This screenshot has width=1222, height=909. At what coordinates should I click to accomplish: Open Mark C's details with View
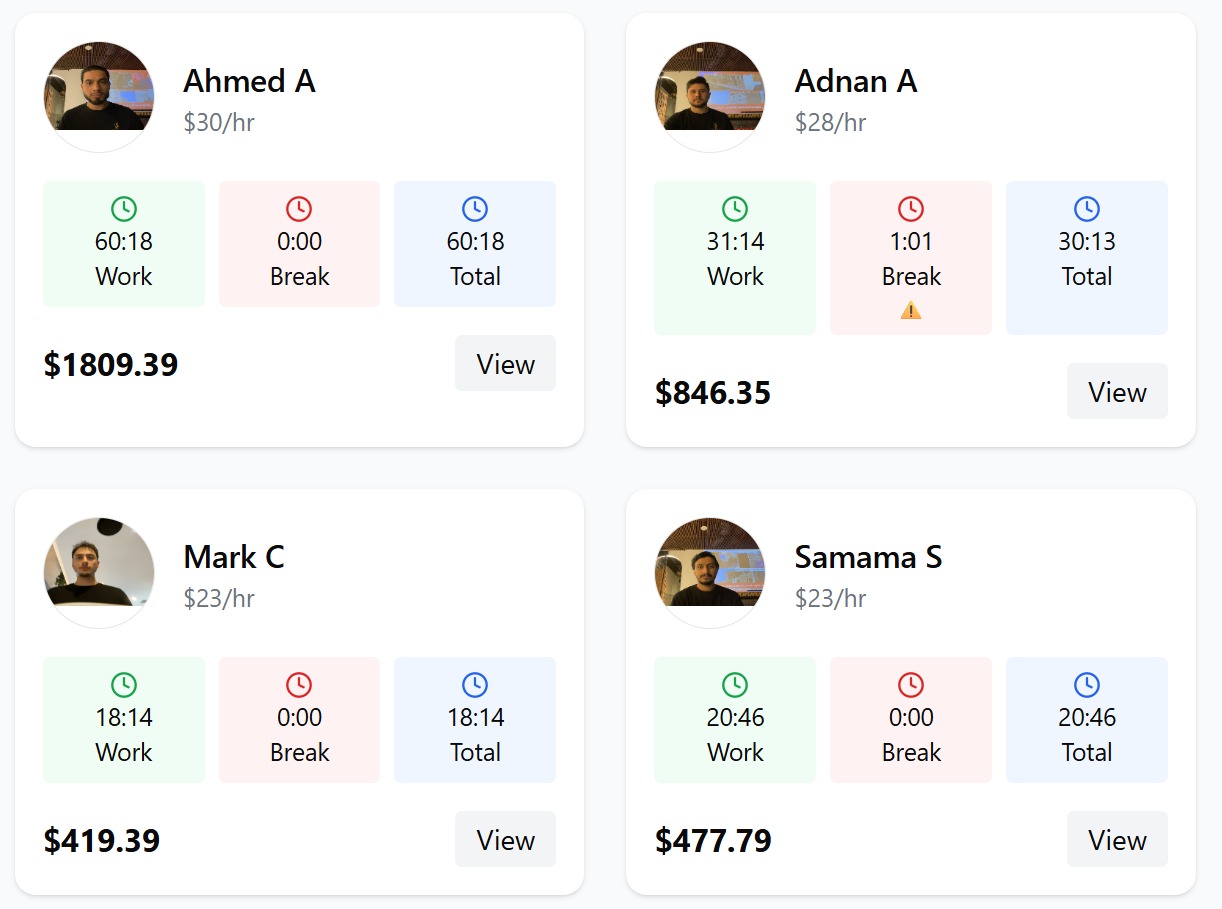[505, 840]
